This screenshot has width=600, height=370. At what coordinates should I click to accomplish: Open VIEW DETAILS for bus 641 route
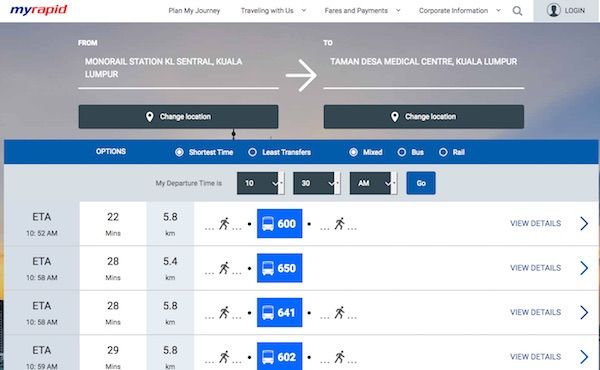(535, 312)
